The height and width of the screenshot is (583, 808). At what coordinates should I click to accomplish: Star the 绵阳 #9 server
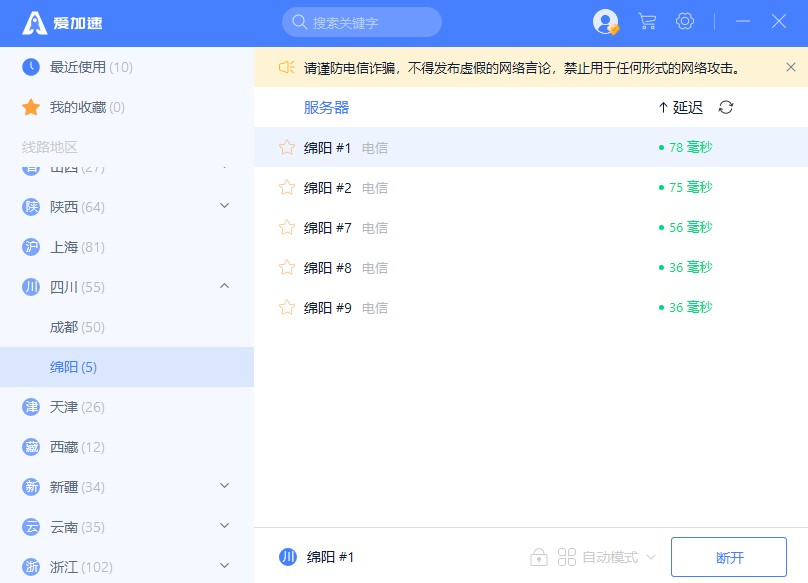(287, 308)
